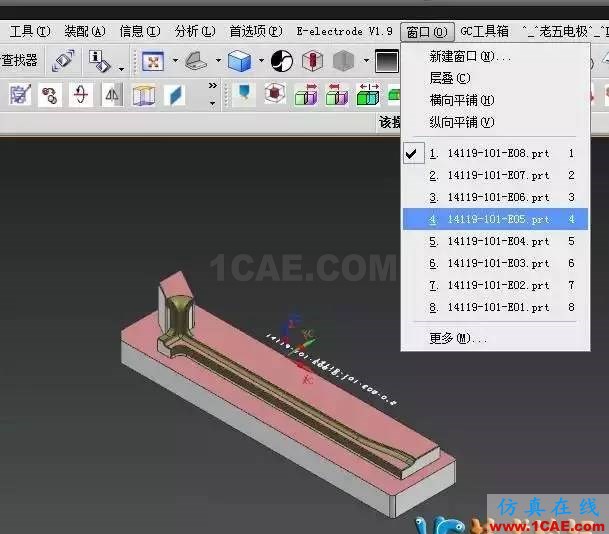Open dropdown arrow beside Fit view icon
Image resolution: width=609 pixels, height=534 pixels.
click(175, 61)
